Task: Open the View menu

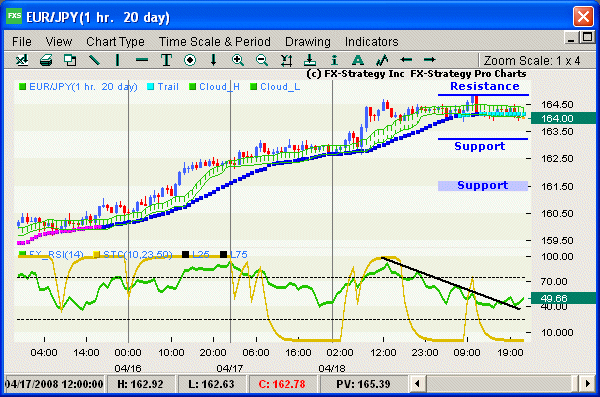Action: click(59, 41)
